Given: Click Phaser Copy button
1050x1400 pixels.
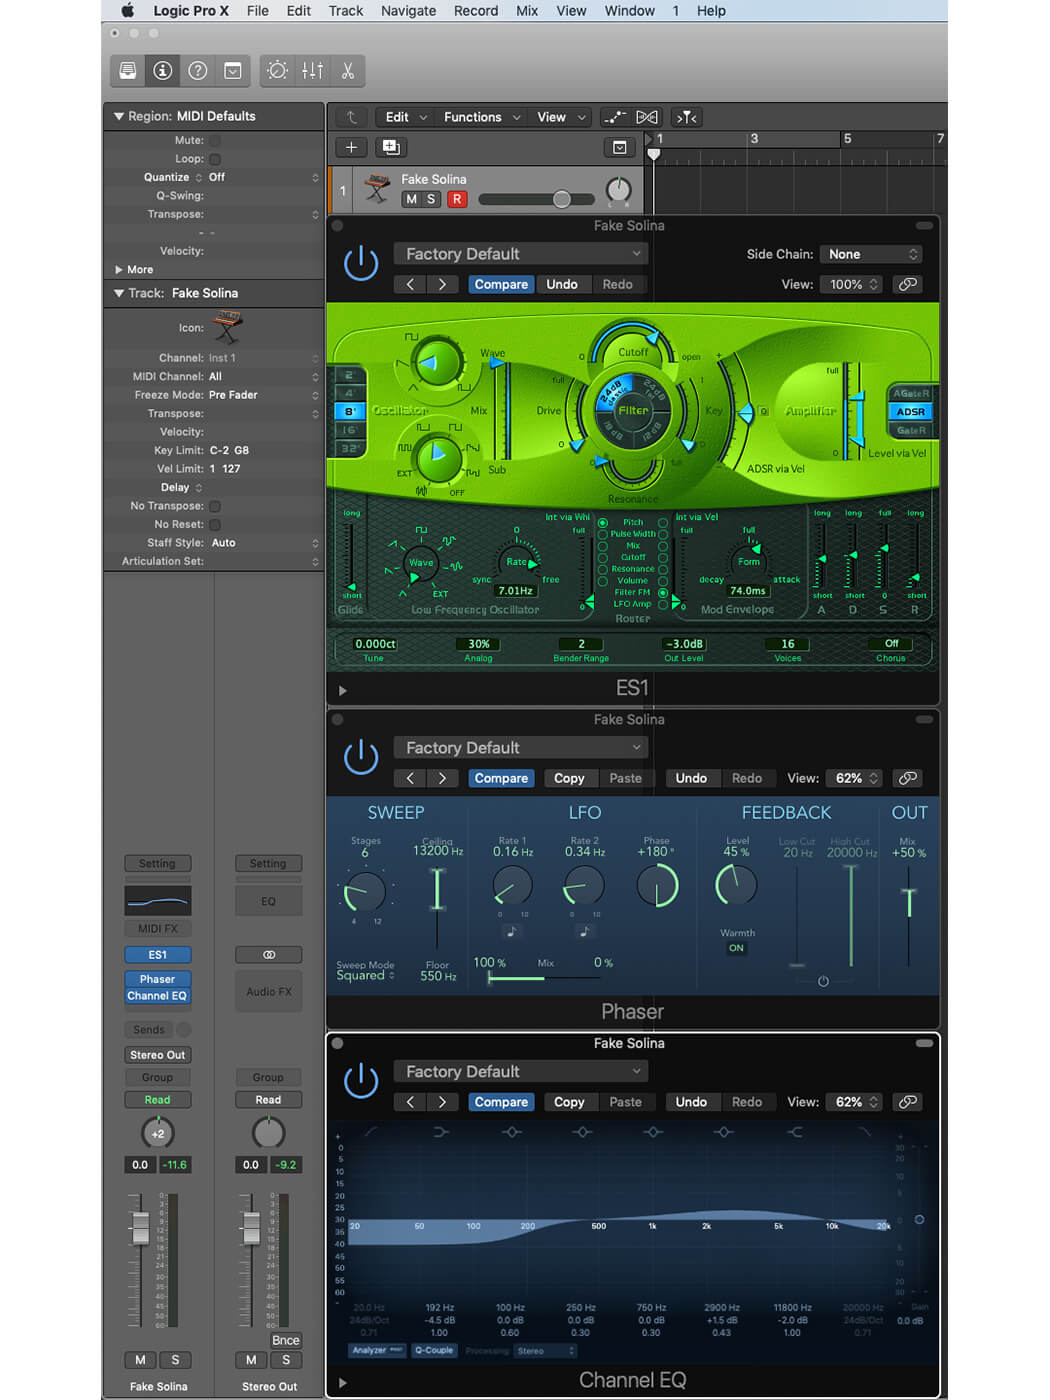Looking at the screenshot, I should pyautogui.click(x=569, y=778).
